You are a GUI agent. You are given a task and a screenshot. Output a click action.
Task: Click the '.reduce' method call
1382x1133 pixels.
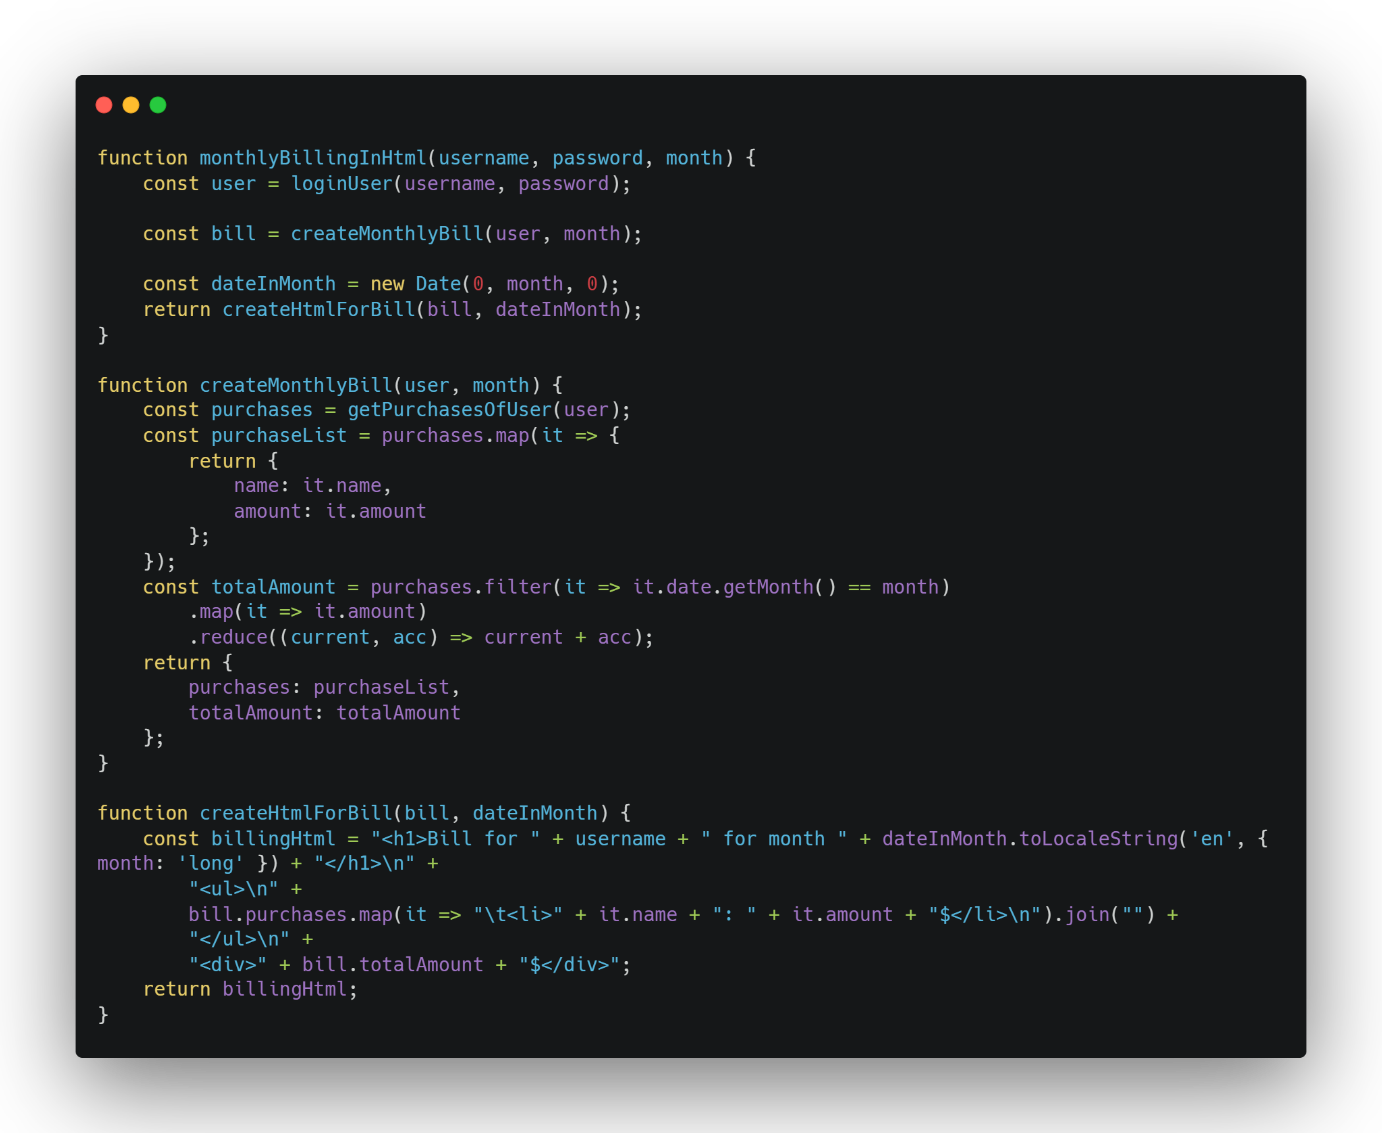[x=228, y=637]
